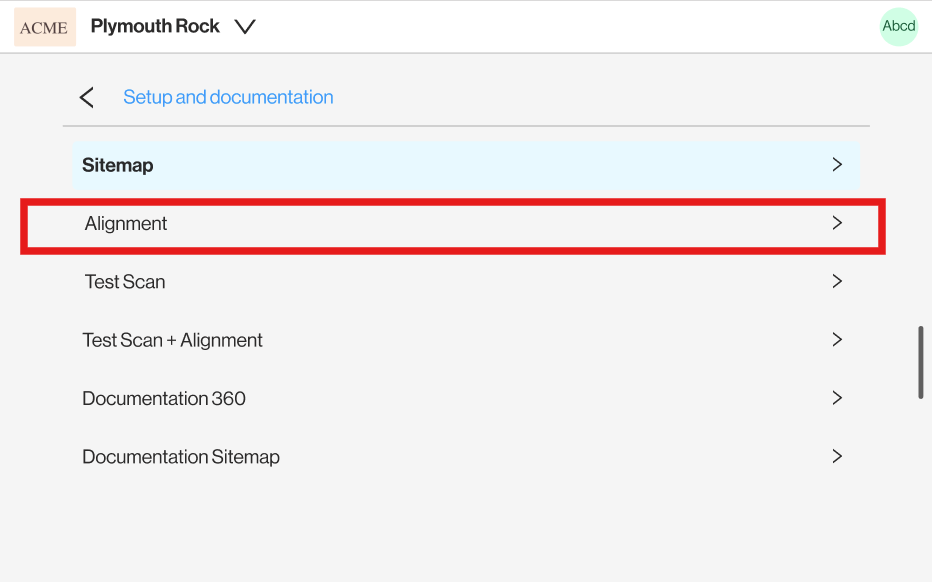932x582 pixels.
Task: Click the Documentation 360 arrow icon
Action: (837, 398)
